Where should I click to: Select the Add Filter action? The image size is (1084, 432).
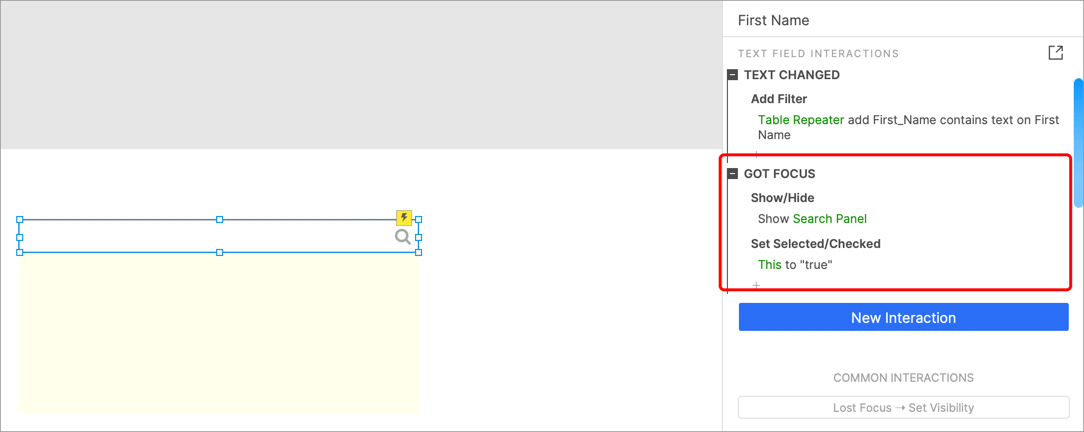(778, 99)
